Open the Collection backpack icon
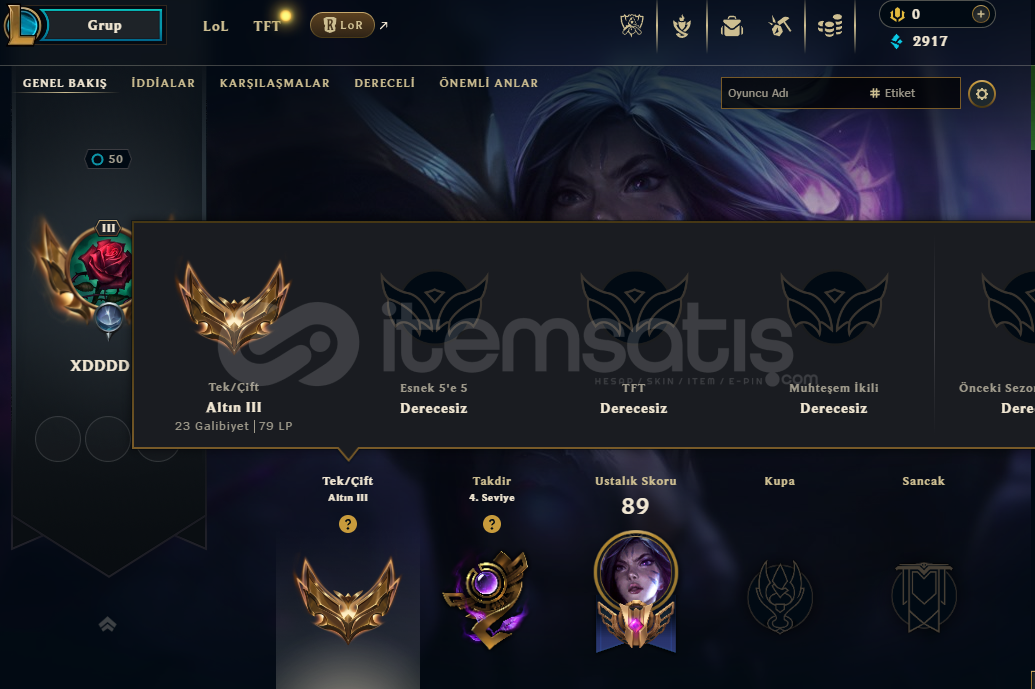This screenshot has width=1035, height=689. 732,26
